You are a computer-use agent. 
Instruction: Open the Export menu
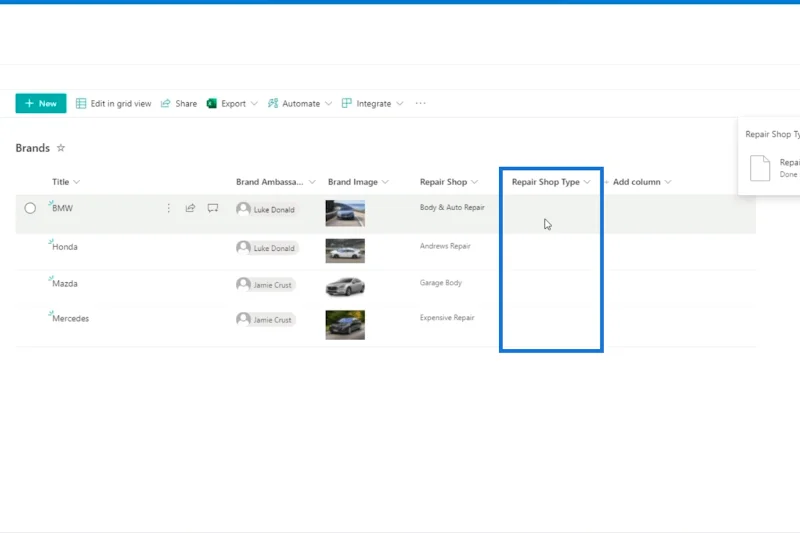(232, 104)
